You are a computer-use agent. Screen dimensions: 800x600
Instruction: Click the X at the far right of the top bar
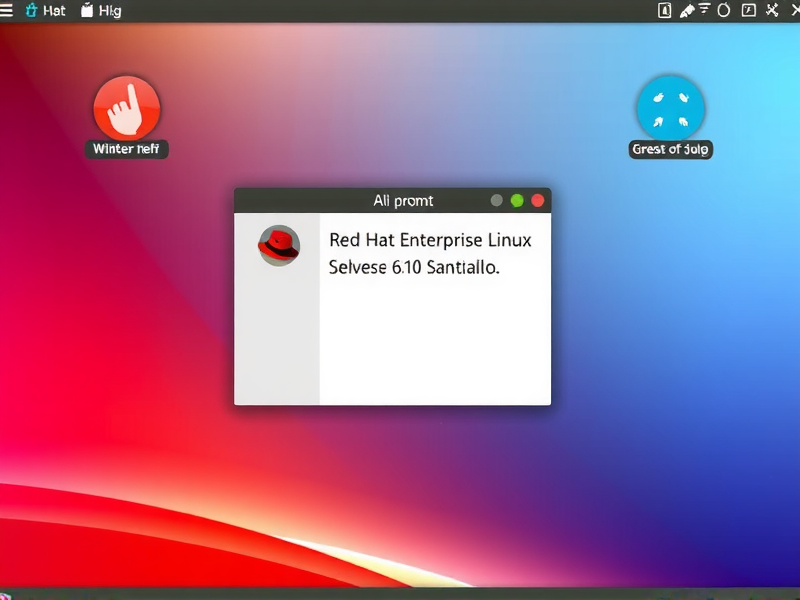793,11
